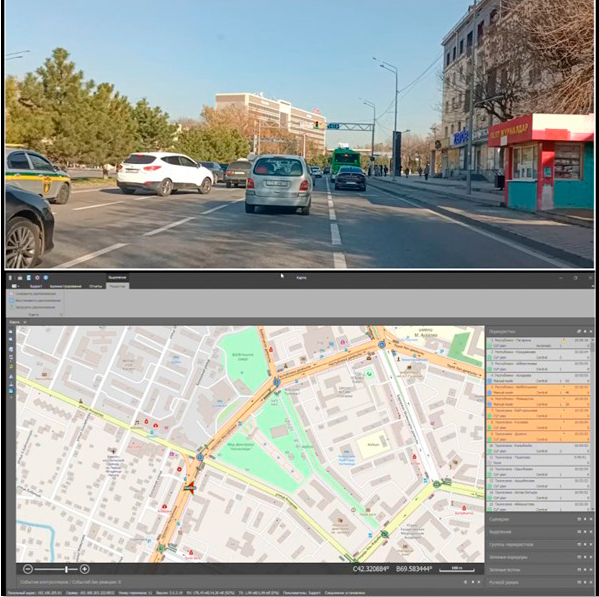Click the intersection marker at the top of the map

tap(382, 345)
